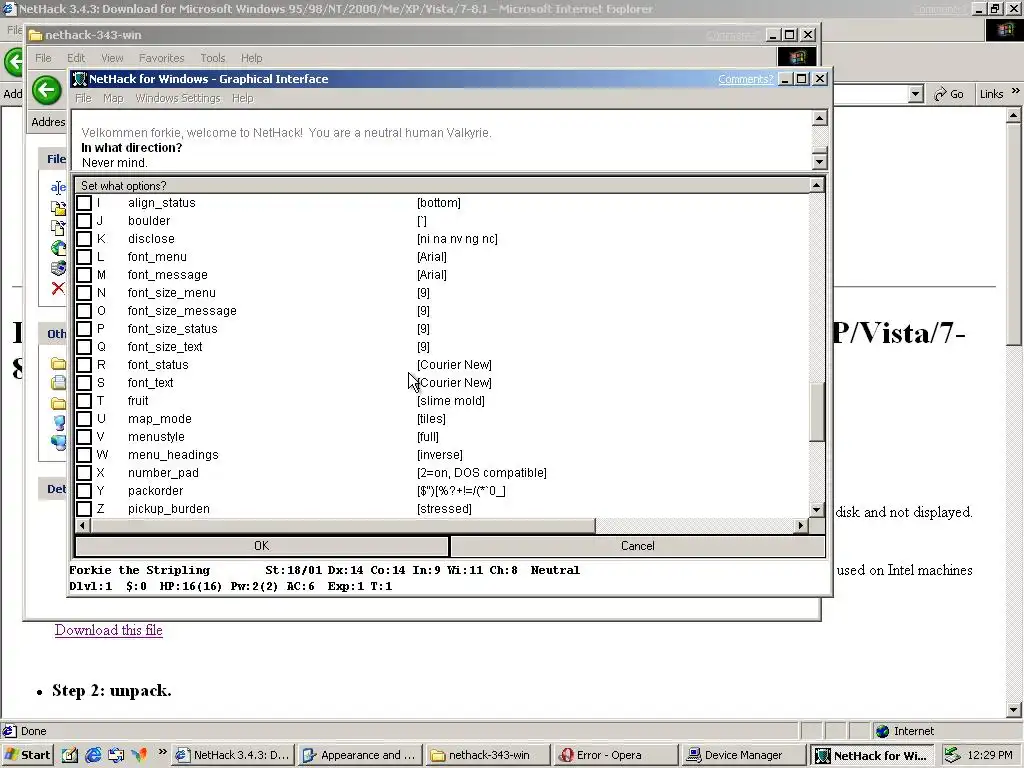This screenshot has height=768, width=1024.
Task: Click the Comments? link in NetHack title bar
Action: click(745, 79)
